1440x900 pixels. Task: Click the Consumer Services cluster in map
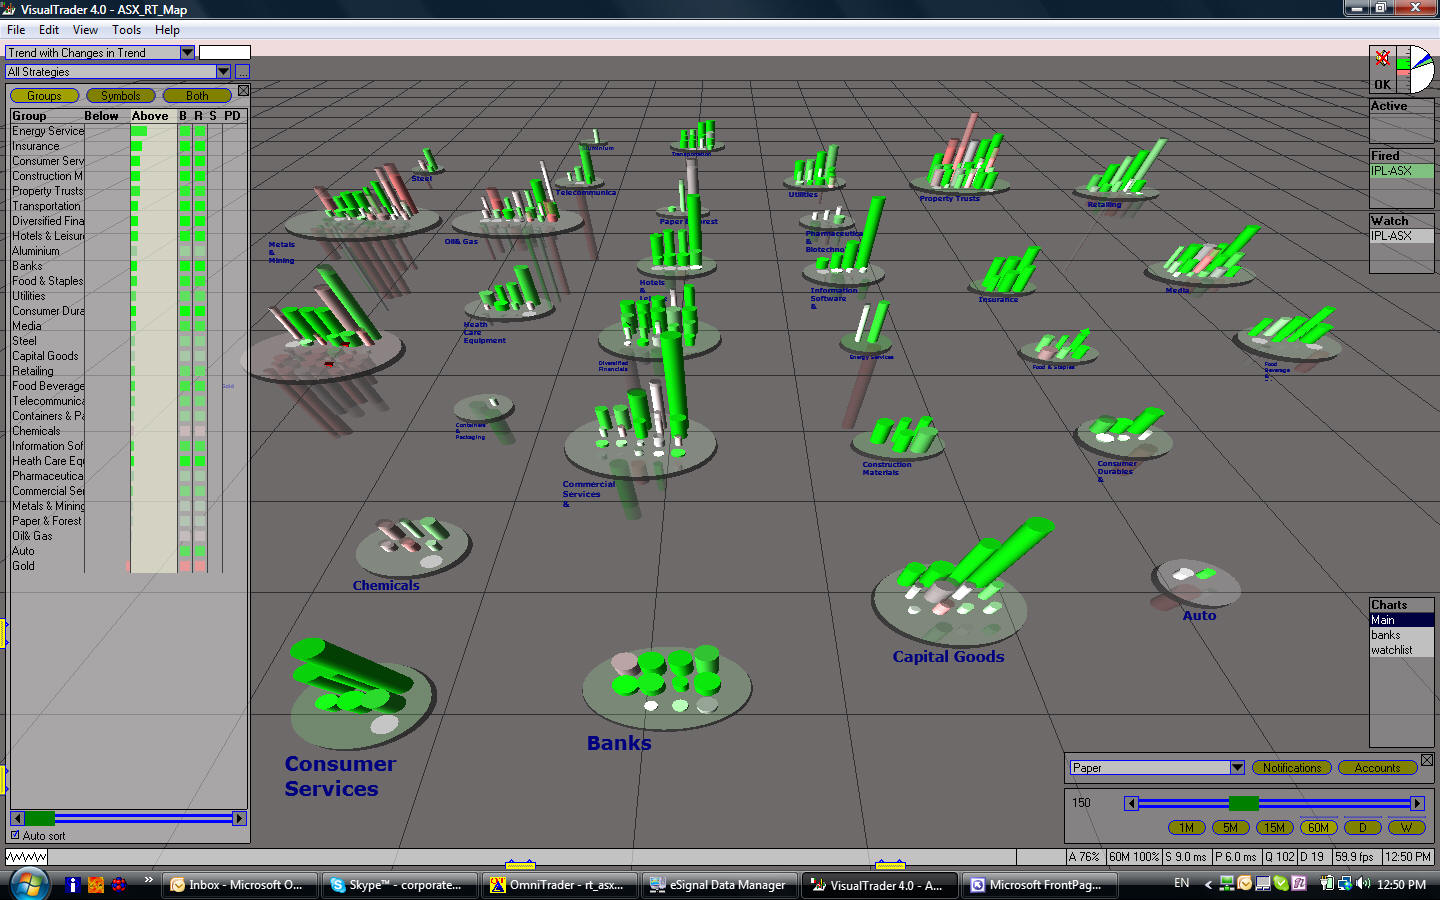click(362, 695)
